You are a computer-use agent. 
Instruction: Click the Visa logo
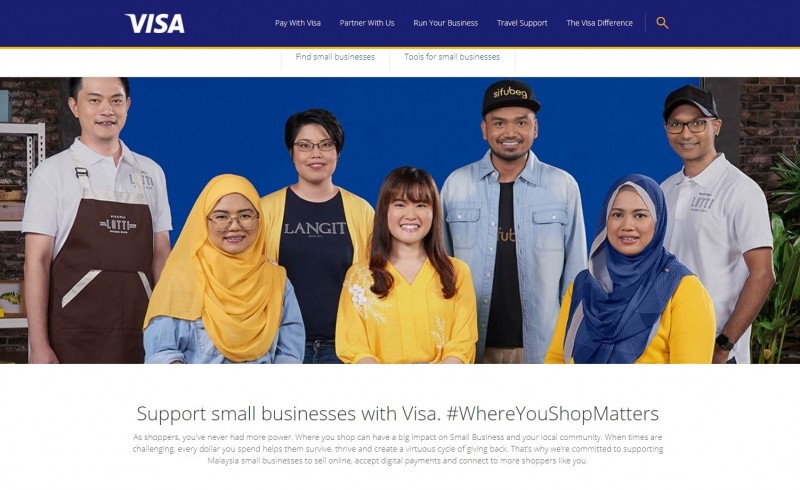155,23
